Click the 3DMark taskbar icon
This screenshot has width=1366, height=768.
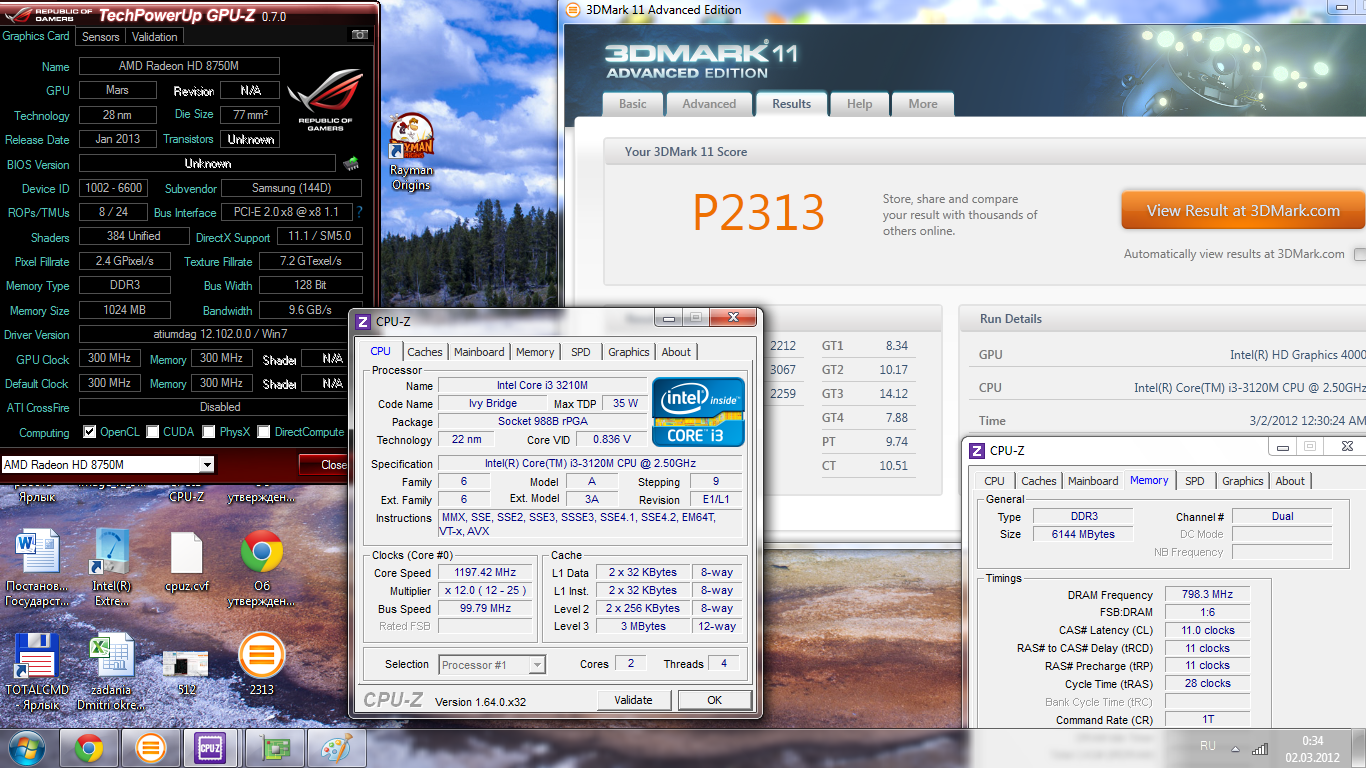click(151, 748)
